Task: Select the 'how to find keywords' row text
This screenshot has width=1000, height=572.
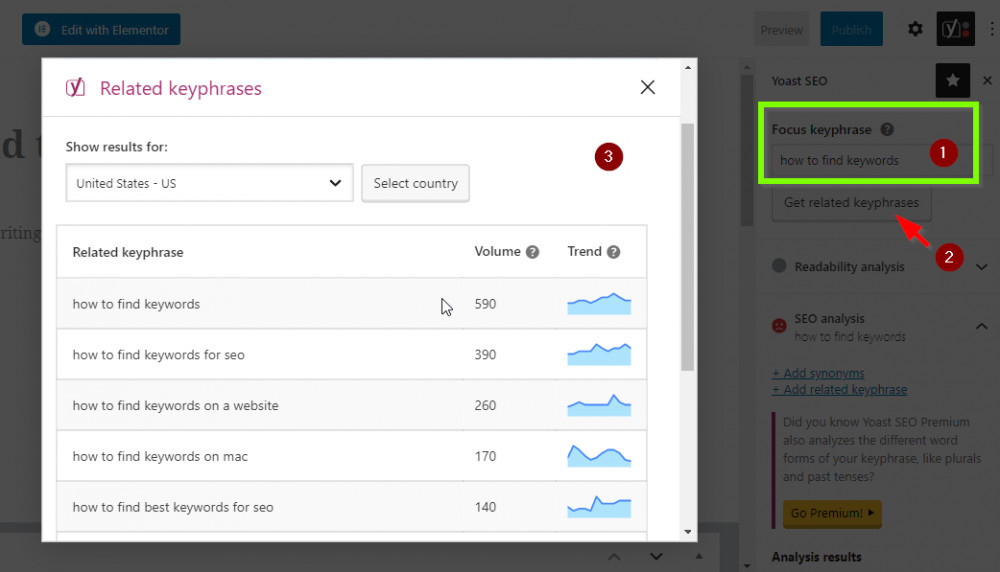Action: [x=136, y=304]
